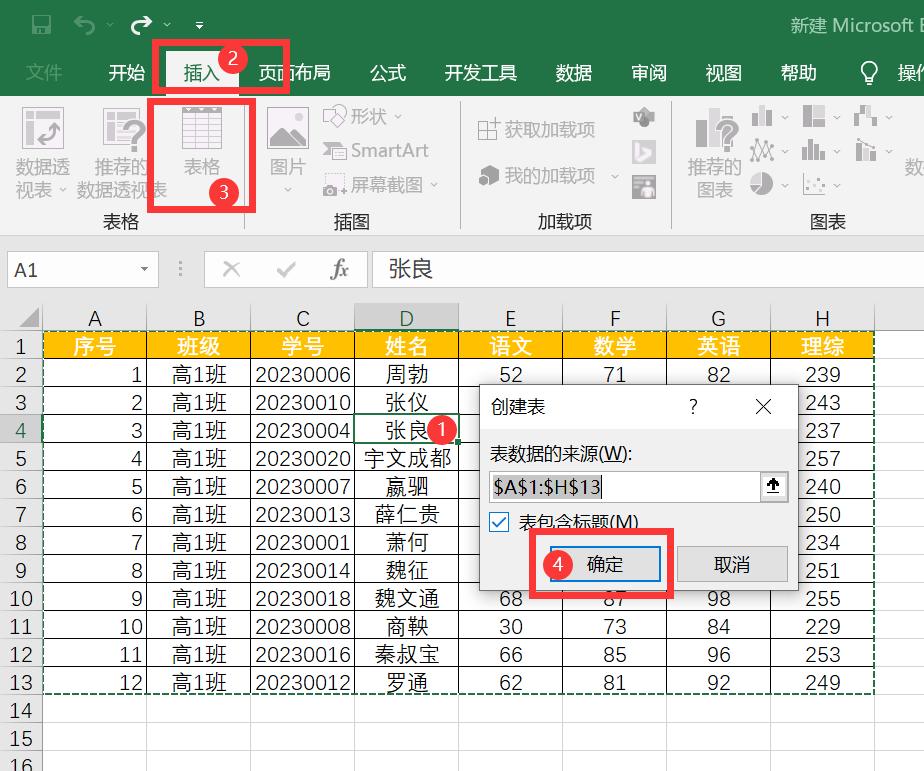Insert a scatter or bubble chart icon
This screenshot has height=771, width=924.
pyautogui.click(x=814, y=185)
